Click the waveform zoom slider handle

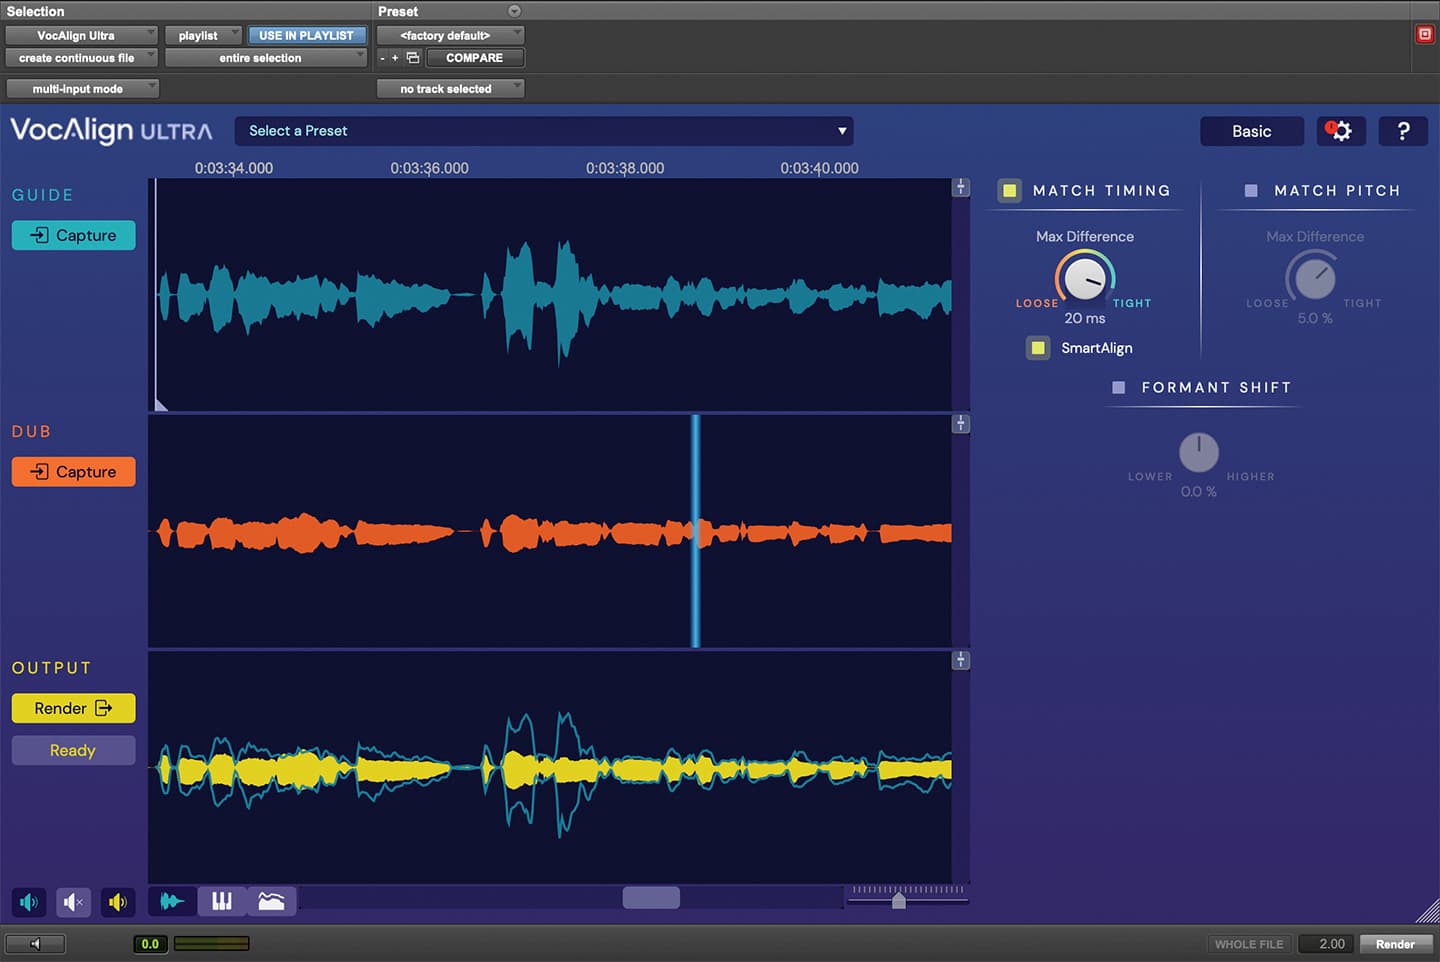[899, 900]
